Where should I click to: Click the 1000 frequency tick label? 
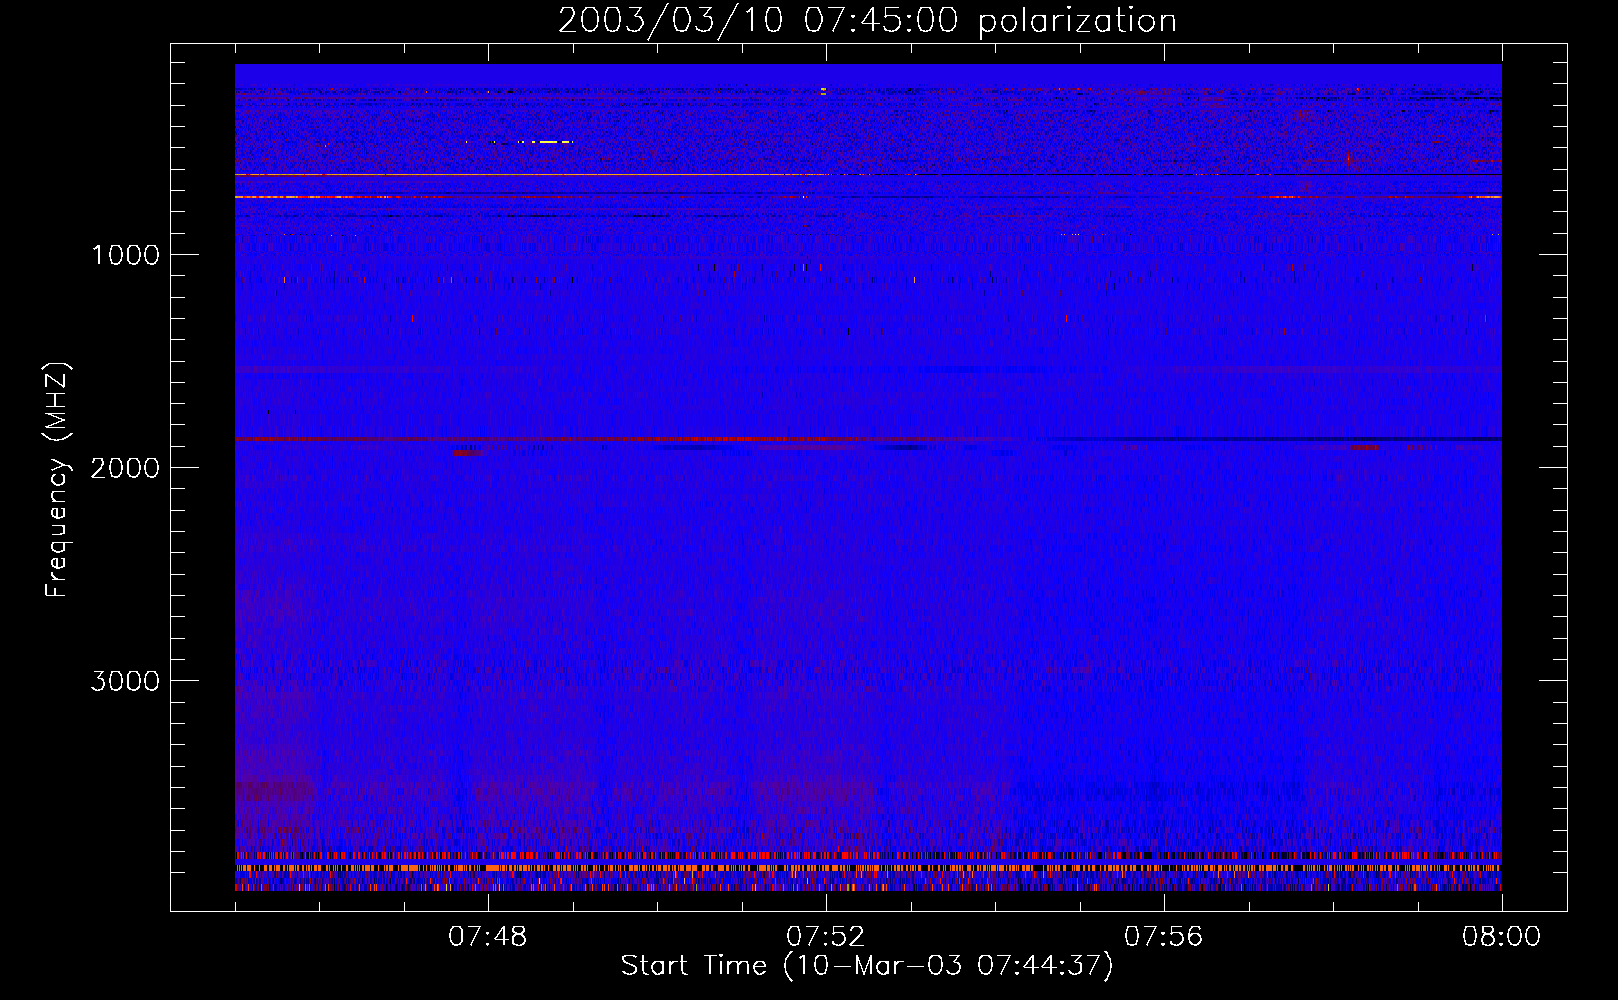click(125, 255)
